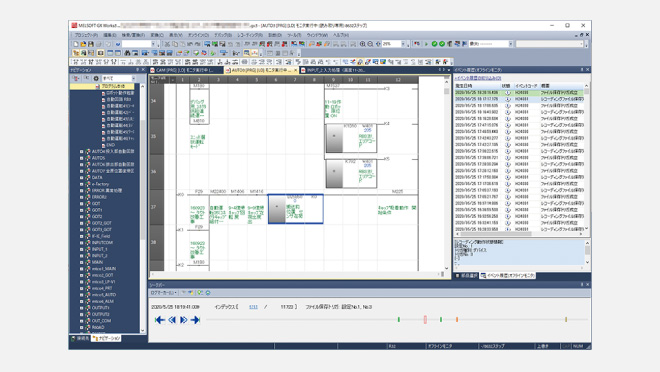Viewport: 660px width, 372px height.
Task: Click the pink seek bar position marker
Action: (425, 319)
